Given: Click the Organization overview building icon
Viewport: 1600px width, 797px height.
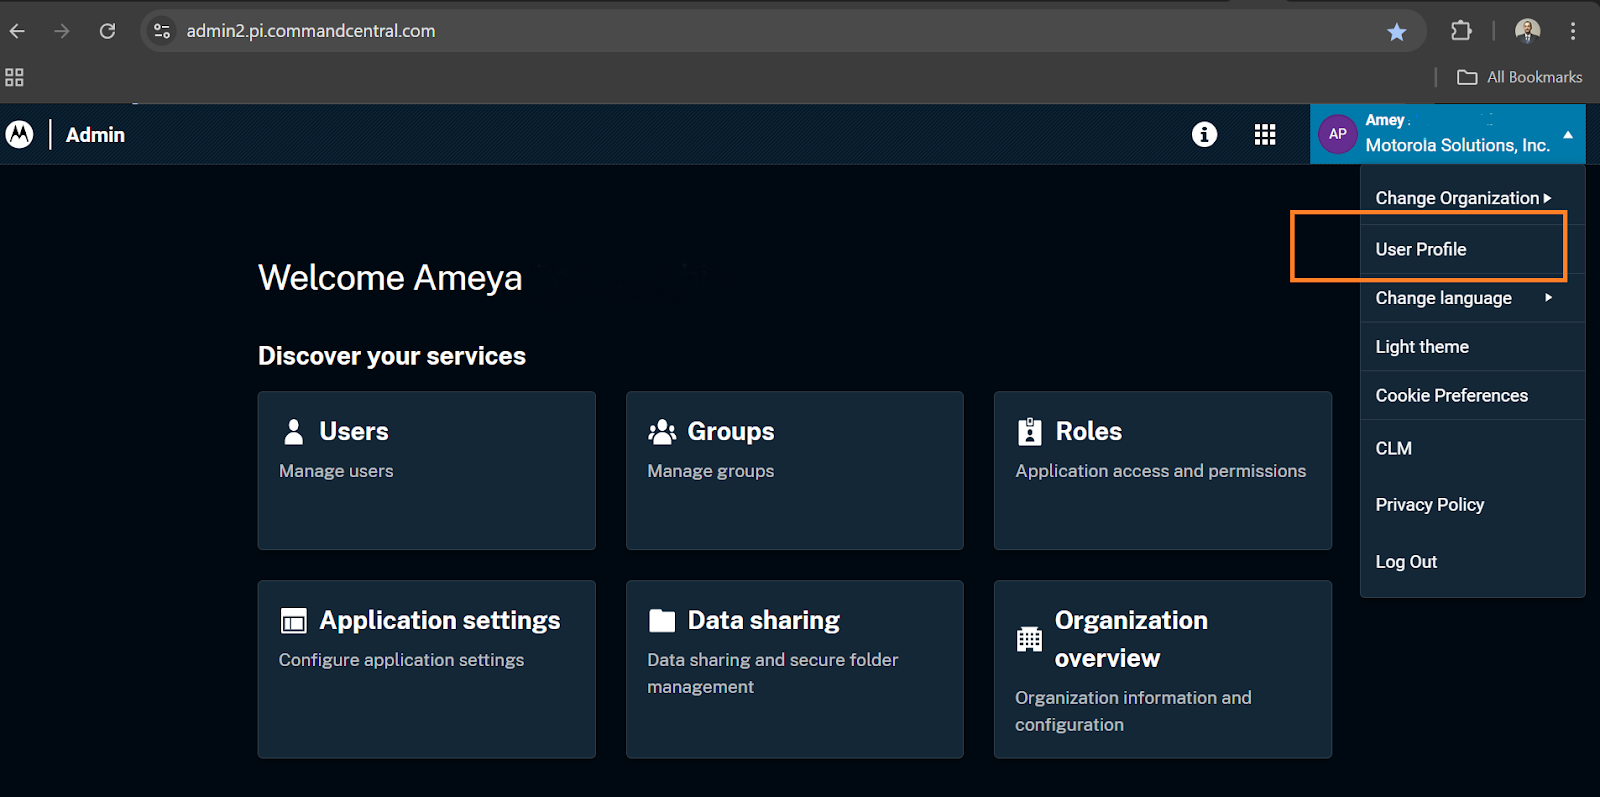Looking at the screenshot, I should 1029,639.
